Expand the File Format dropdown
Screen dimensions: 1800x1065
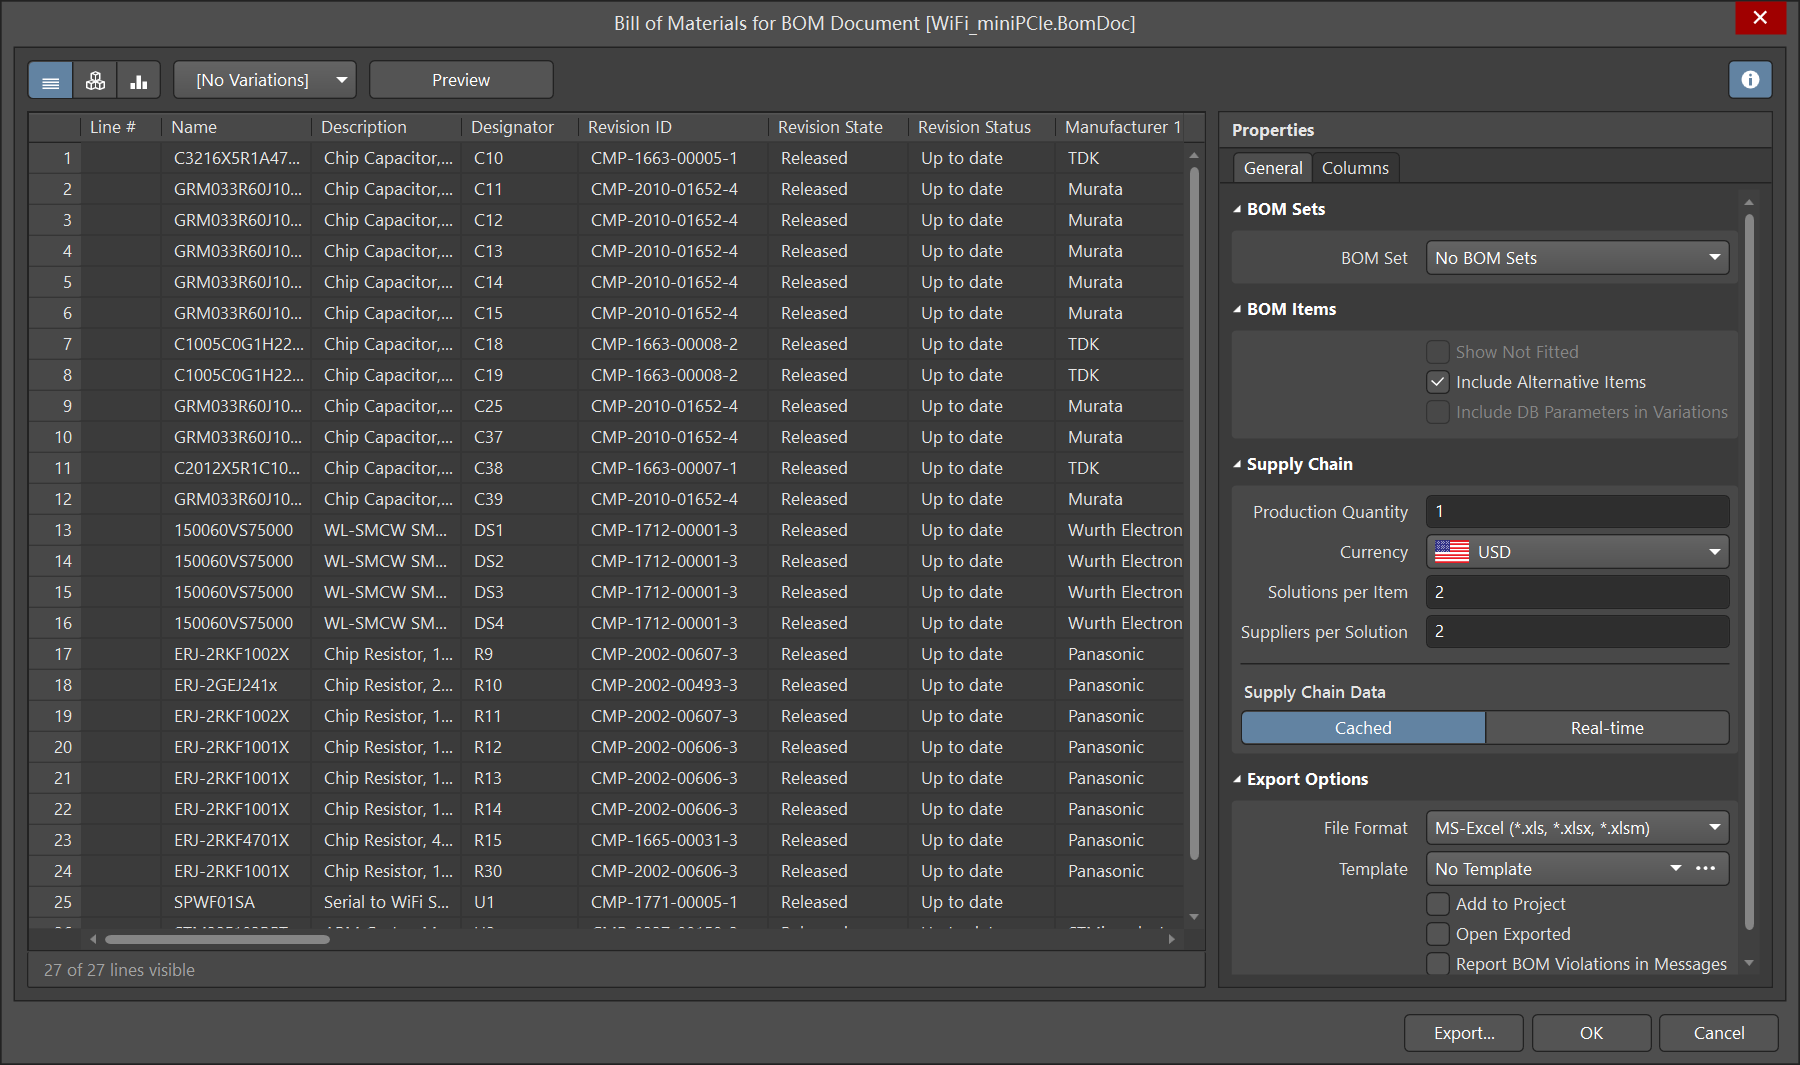tap(1577, 828)
